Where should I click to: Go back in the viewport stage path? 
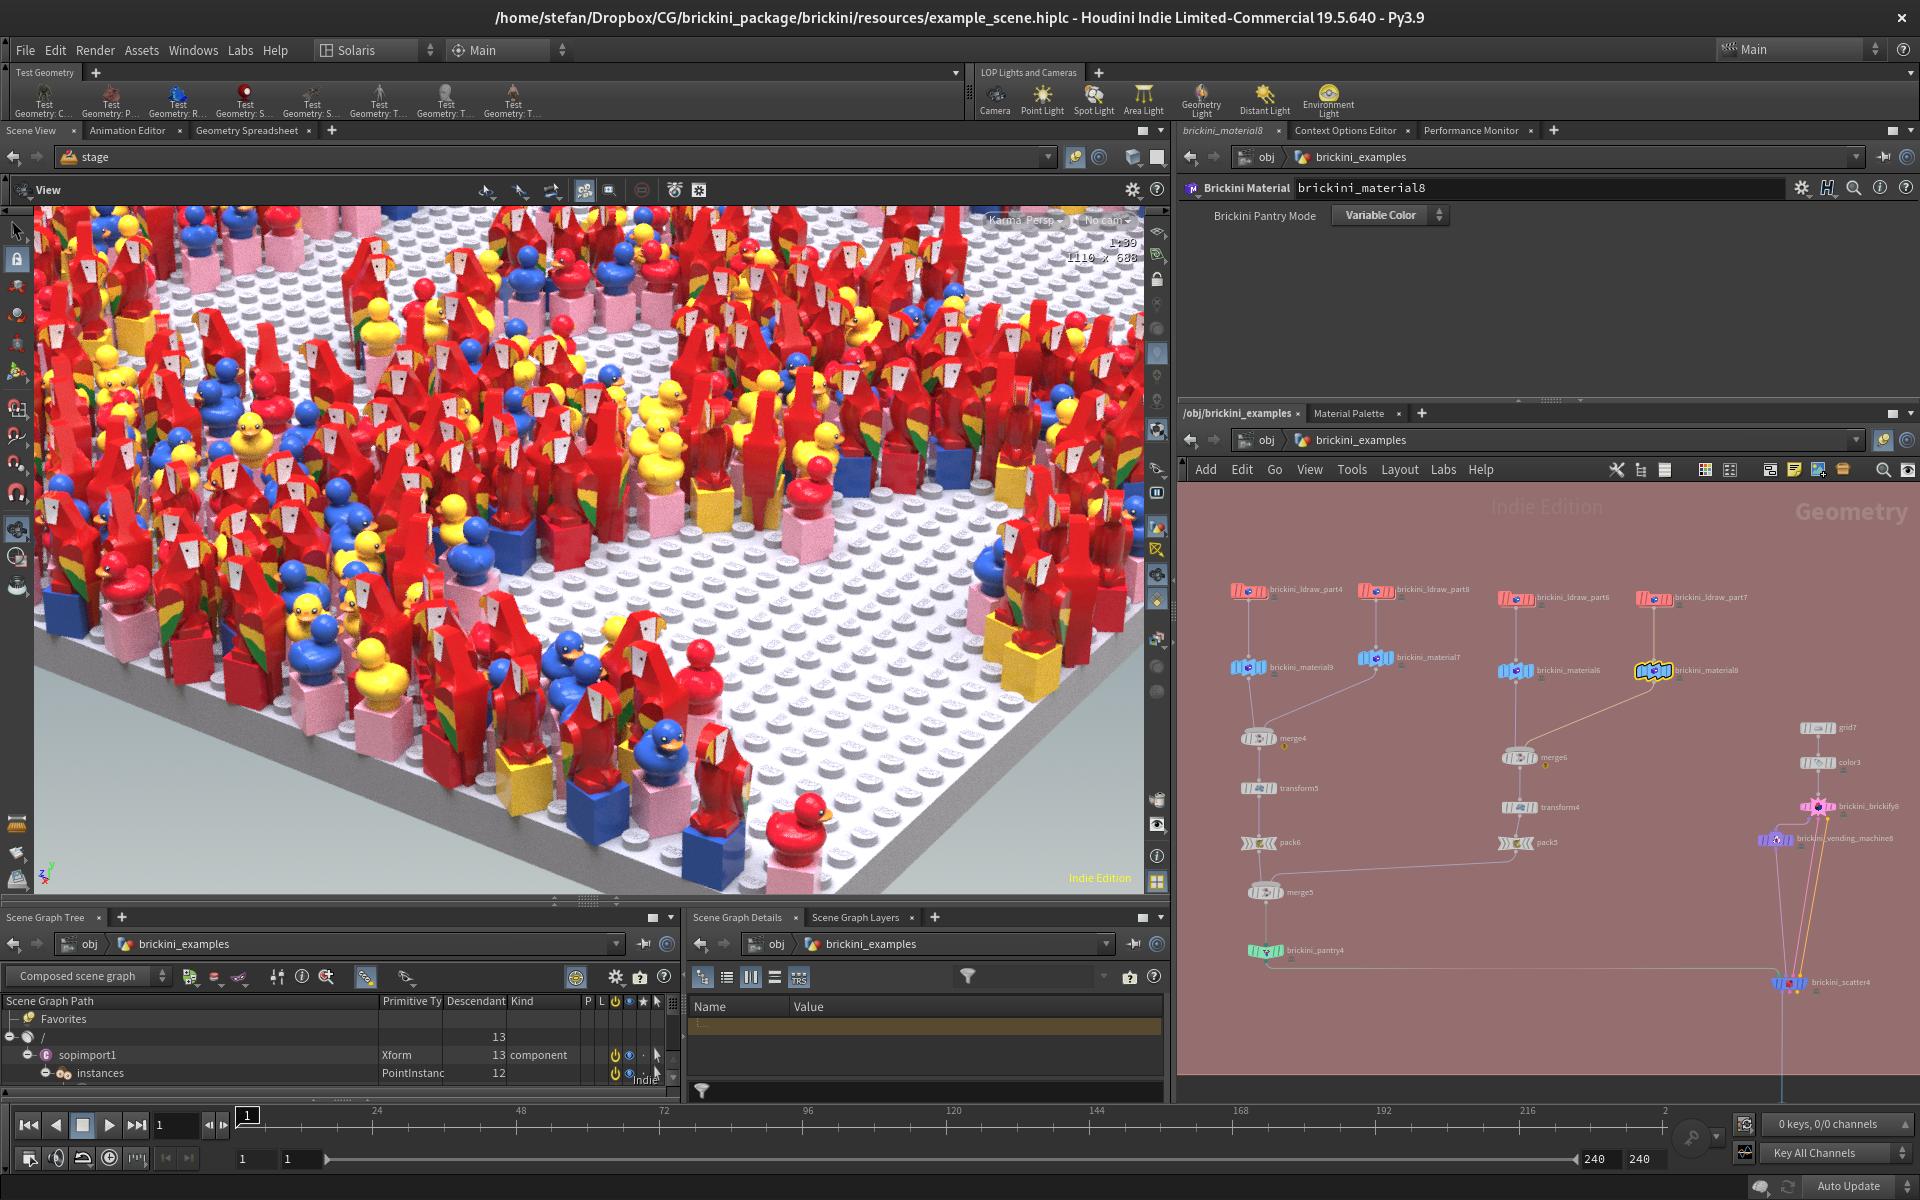(13, 157)
